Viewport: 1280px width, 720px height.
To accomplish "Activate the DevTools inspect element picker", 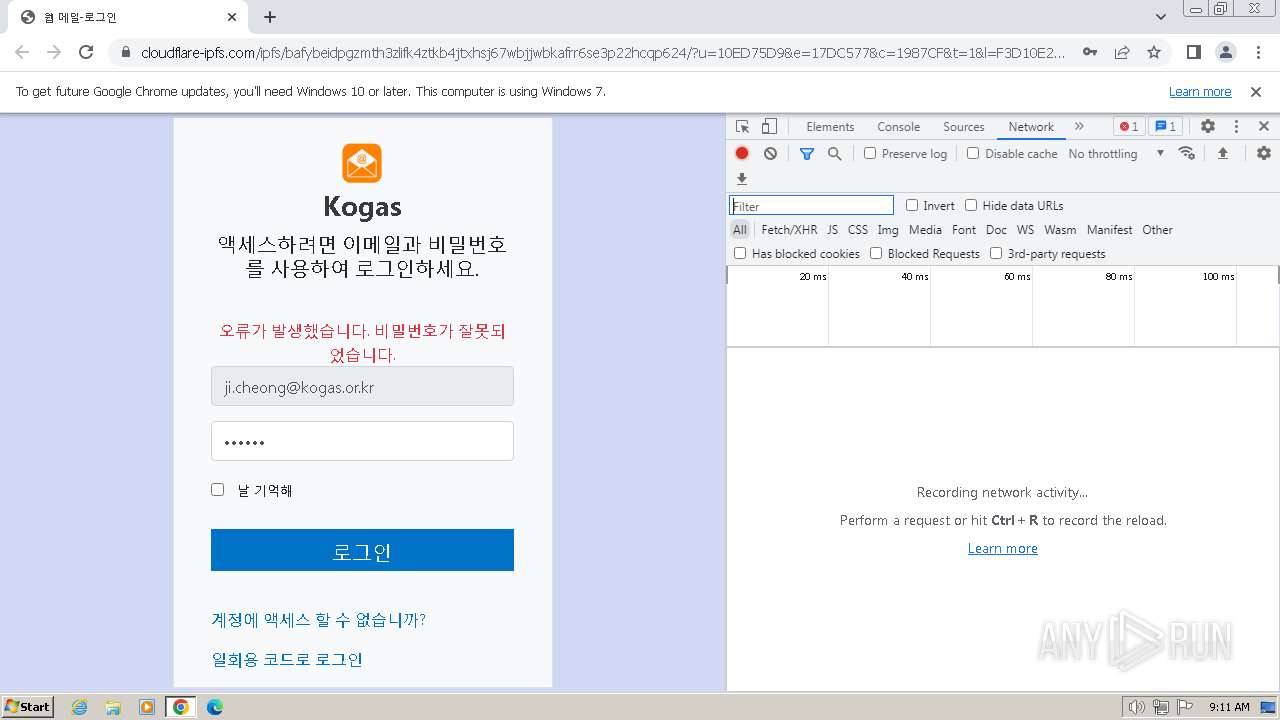I will (742, 127).
